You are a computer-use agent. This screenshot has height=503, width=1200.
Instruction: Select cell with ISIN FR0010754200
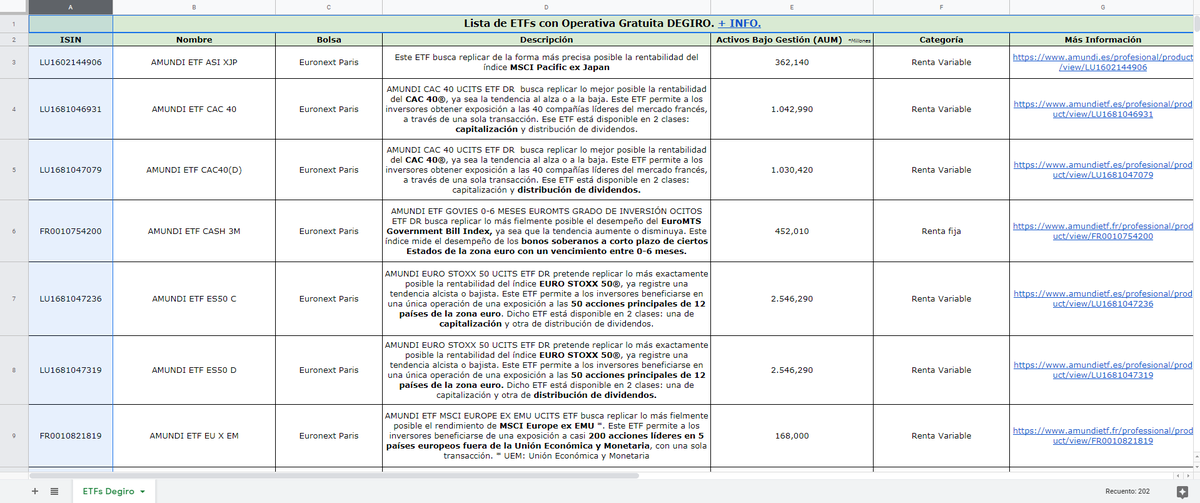click(71, 231)
